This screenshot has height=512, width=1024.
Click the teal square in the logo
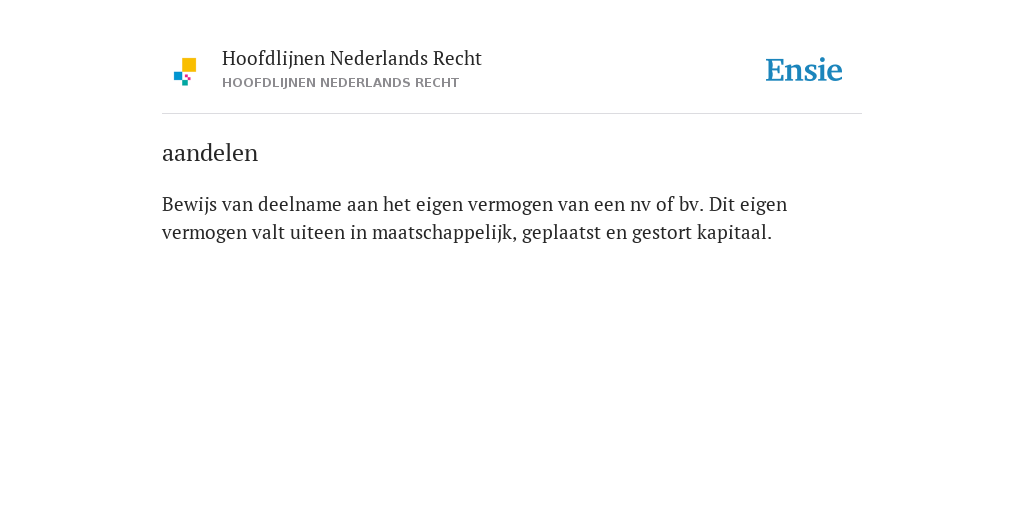185,83
